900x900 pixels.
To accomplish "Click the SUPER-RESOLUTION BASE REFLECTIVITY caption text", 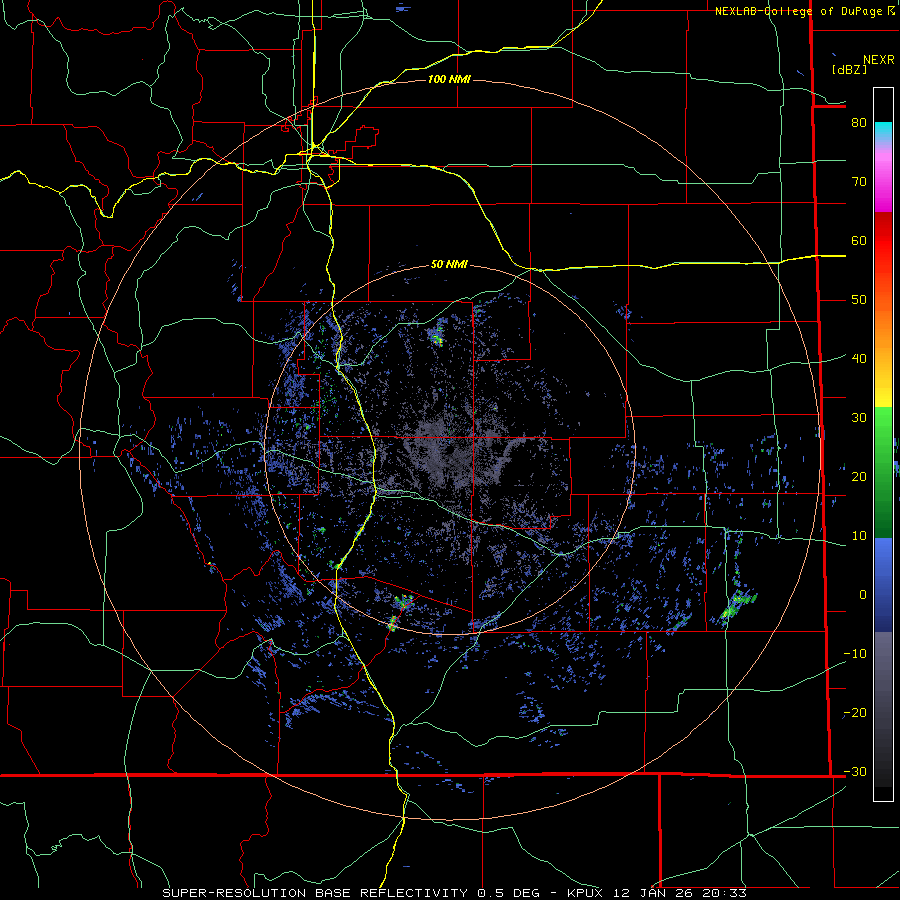I will click(315, 893).
